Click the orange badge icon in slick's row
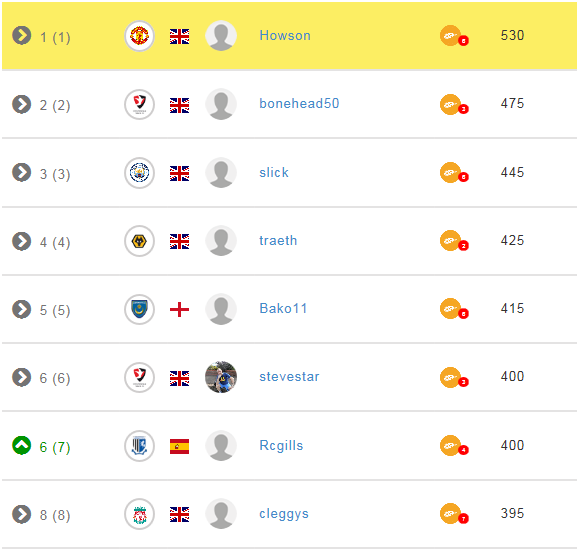The image size is (577, 552). [x=454, y=173]
